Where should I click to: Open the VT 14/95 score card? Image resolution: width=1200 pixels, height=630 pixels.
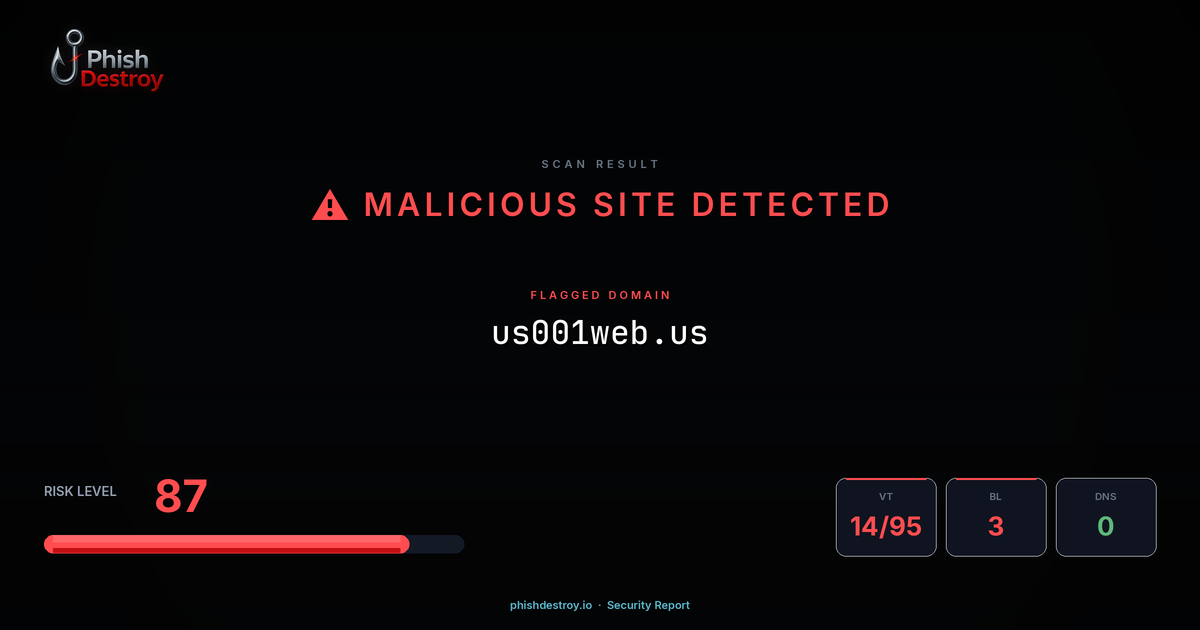click(886, 517)
